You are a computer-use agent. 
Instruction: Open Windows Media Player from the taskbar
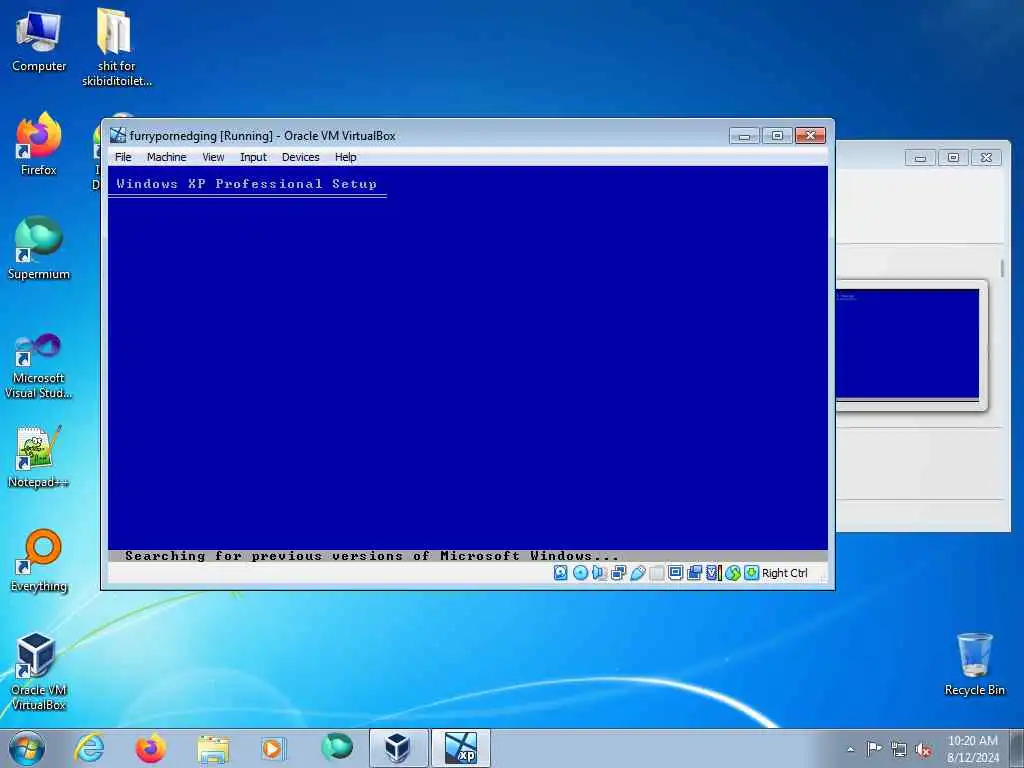pos(272,748)
